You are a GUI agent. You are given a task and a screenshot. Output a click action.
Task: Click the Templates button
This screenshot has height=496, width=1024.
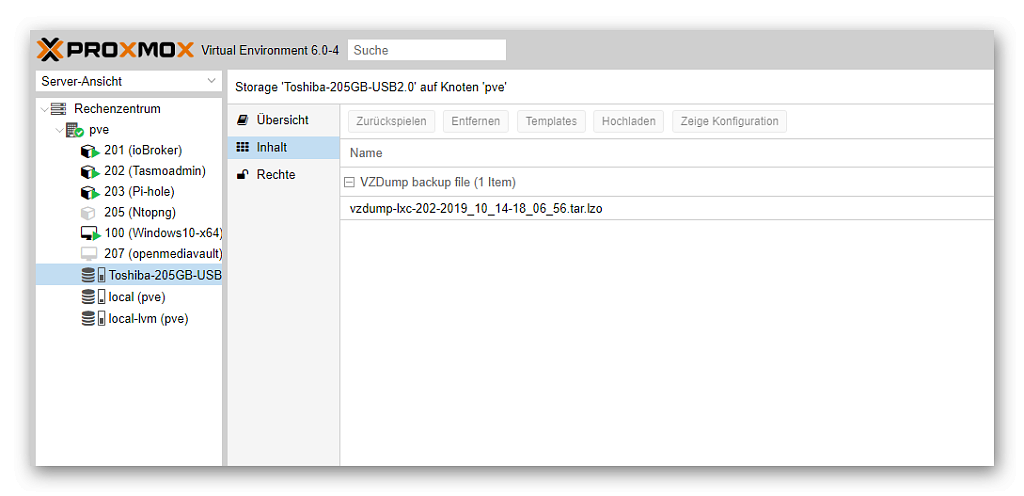click(x=551, y=121)
